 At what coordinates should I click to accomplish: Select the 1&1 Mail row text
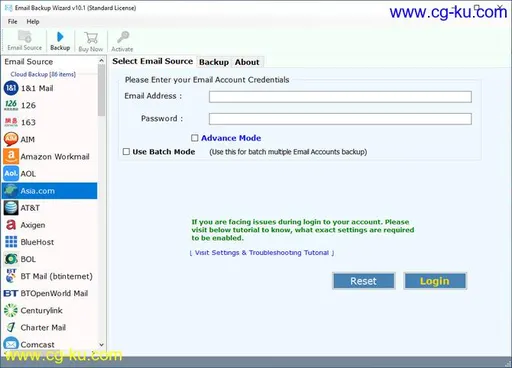(x=37, y=88)
